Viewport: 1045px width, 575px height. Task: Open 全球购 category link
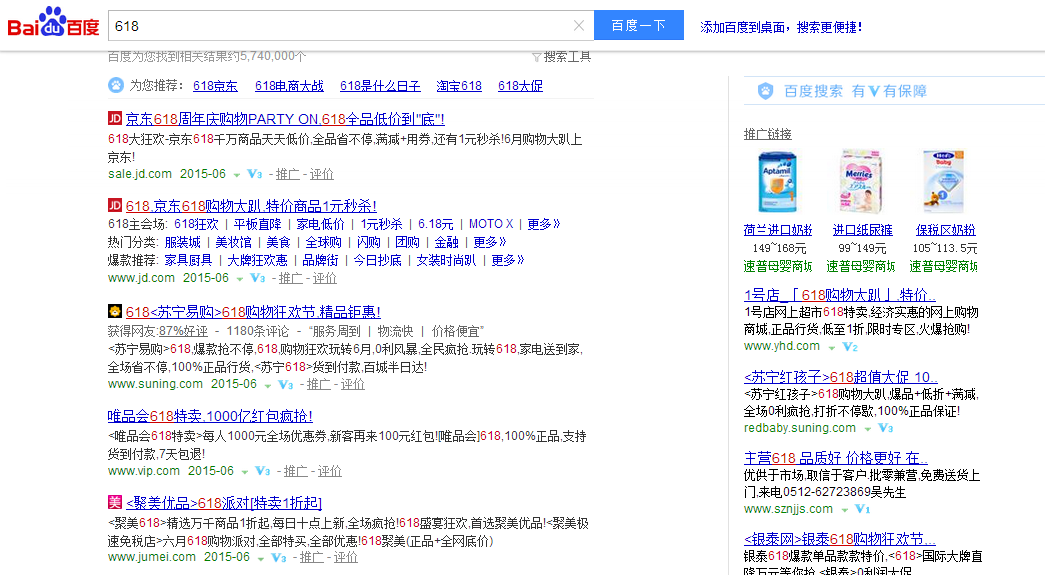tap(323, 242)
